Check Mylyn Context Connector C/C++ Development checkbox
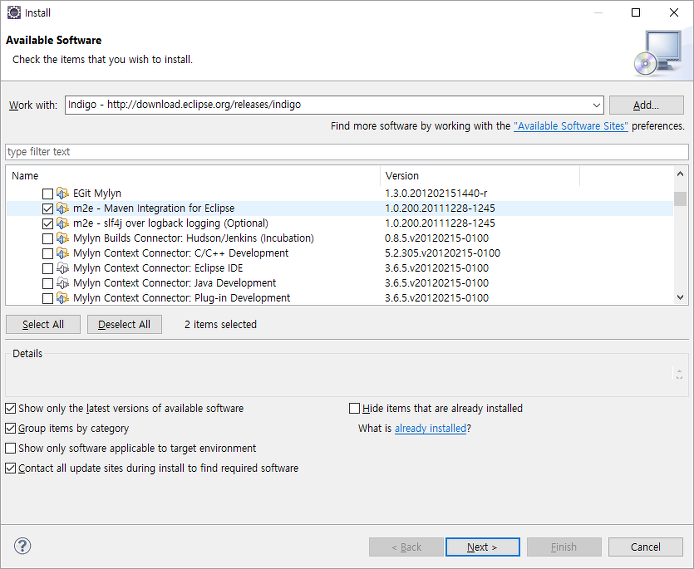Viewport: 694px width, 569px height. (x=47, y=254)
